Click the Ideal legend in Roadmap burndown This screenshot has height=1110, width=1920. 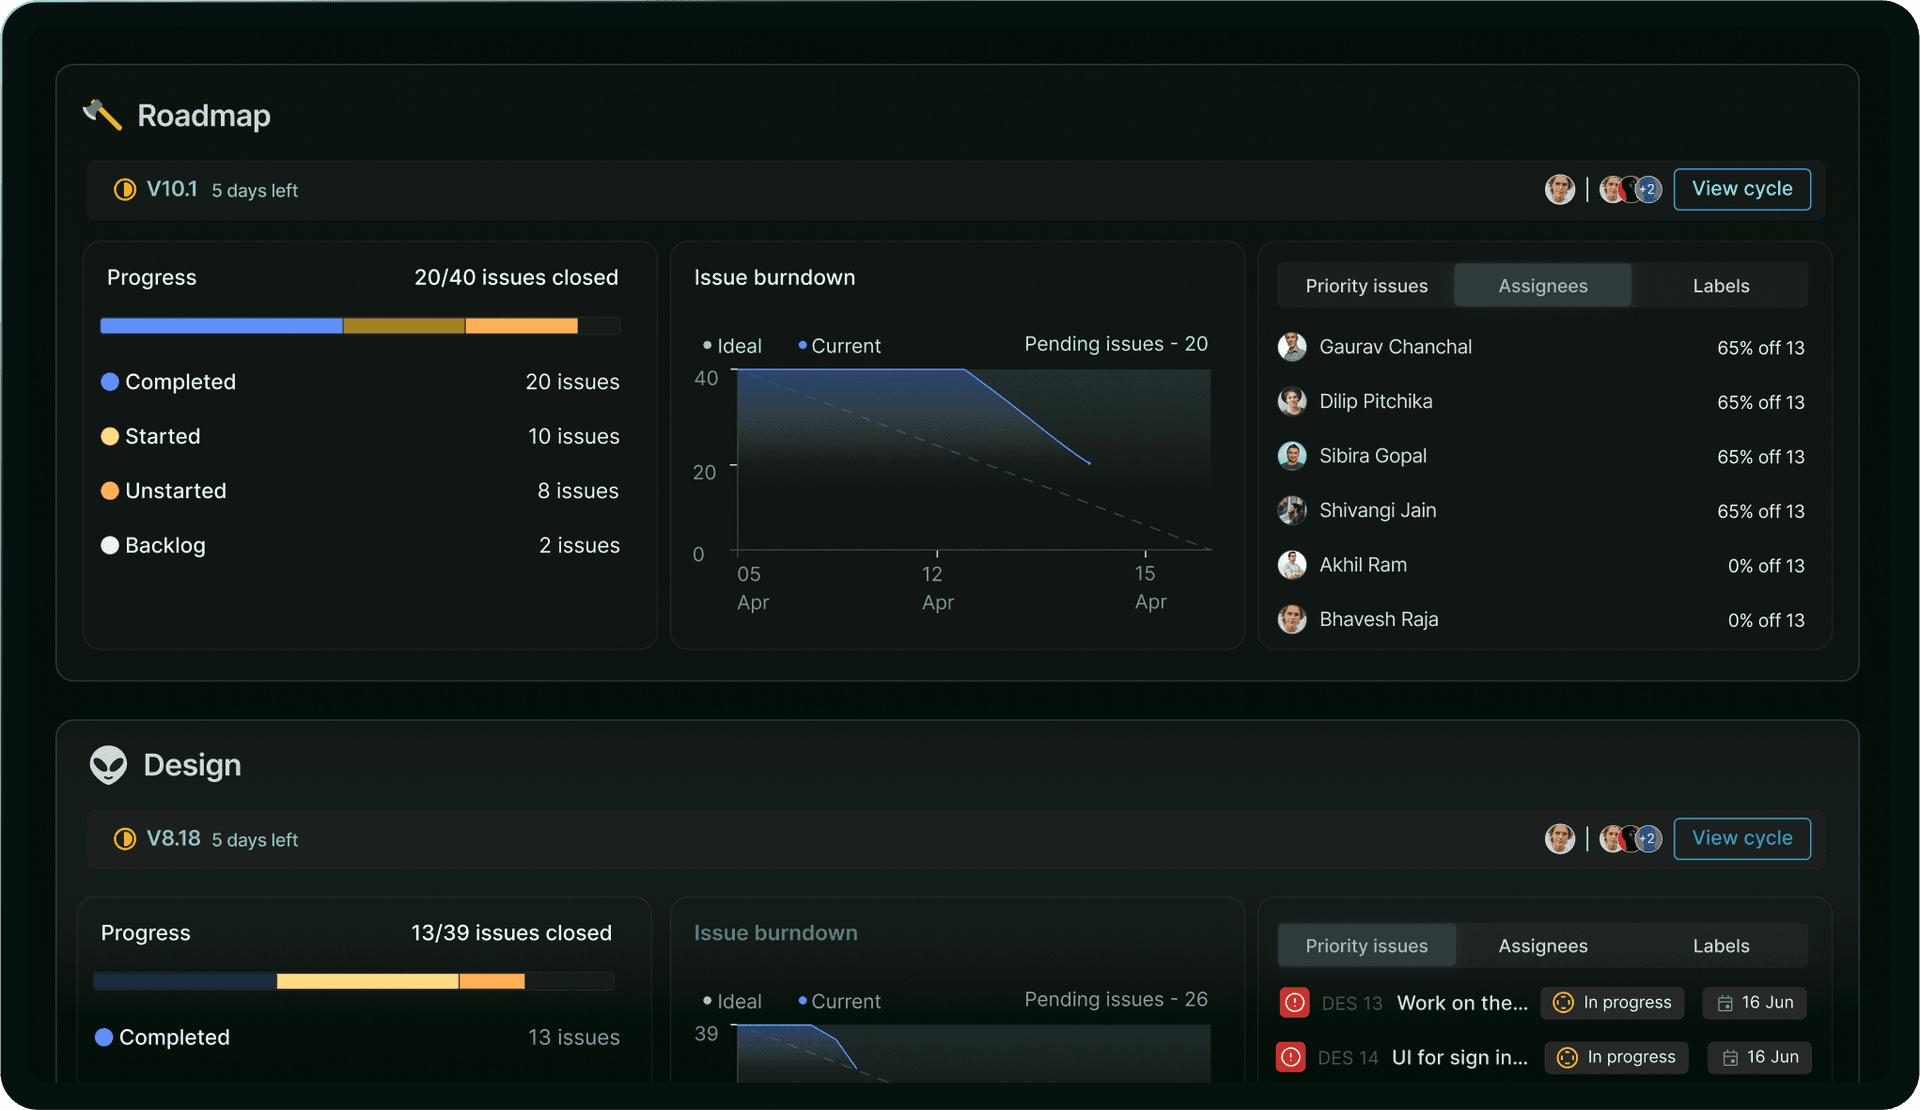click(x=732, y=346)
